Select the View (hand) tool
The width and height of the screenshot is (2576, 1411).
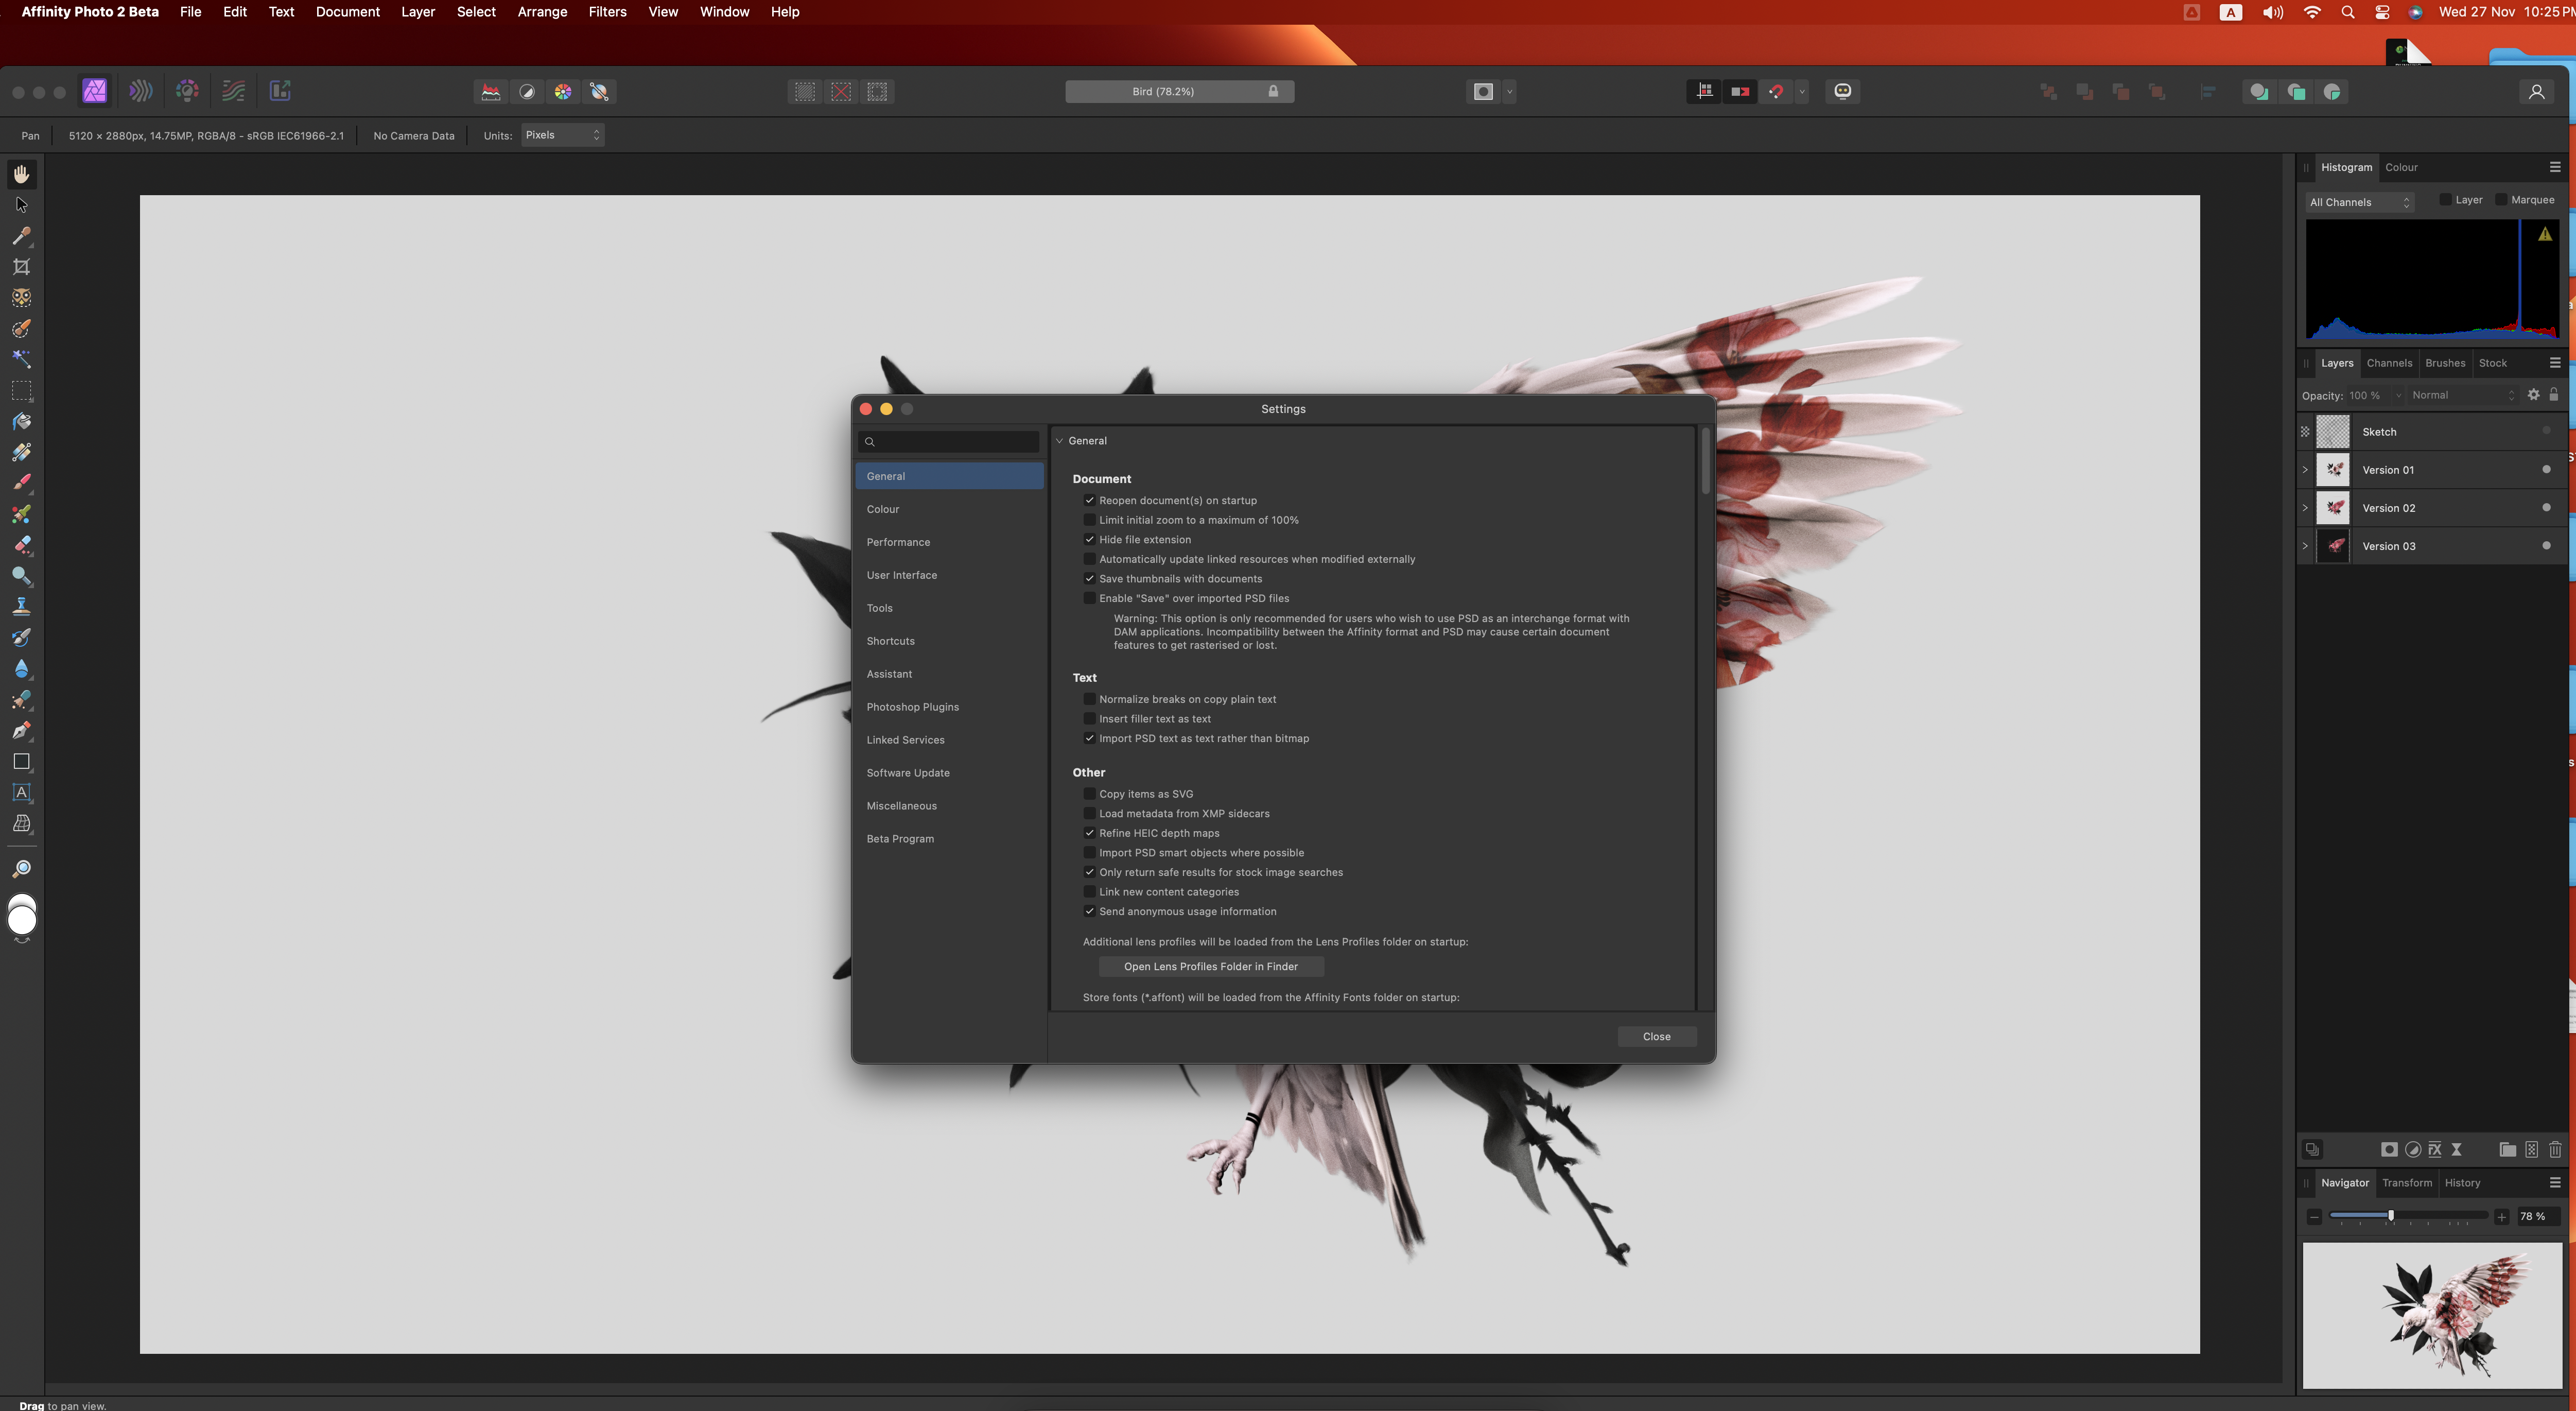pyautogui.click(x=21, y=174)
